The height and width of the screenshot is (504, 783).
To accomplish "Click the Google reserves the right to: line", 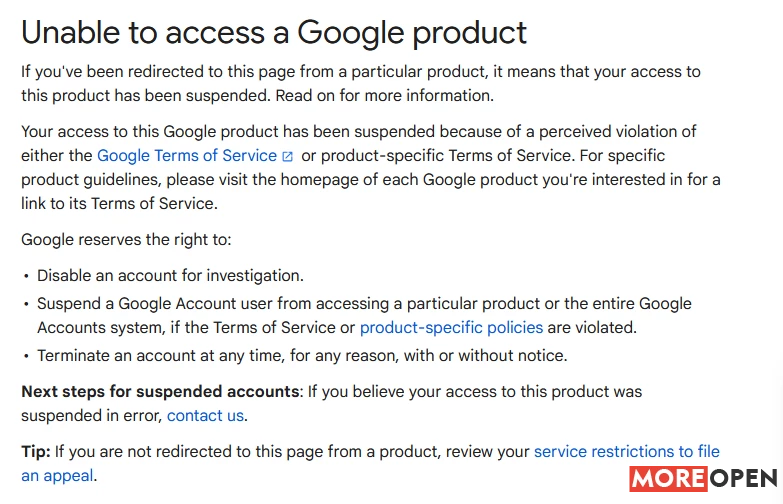I will (x=126, y=240).
